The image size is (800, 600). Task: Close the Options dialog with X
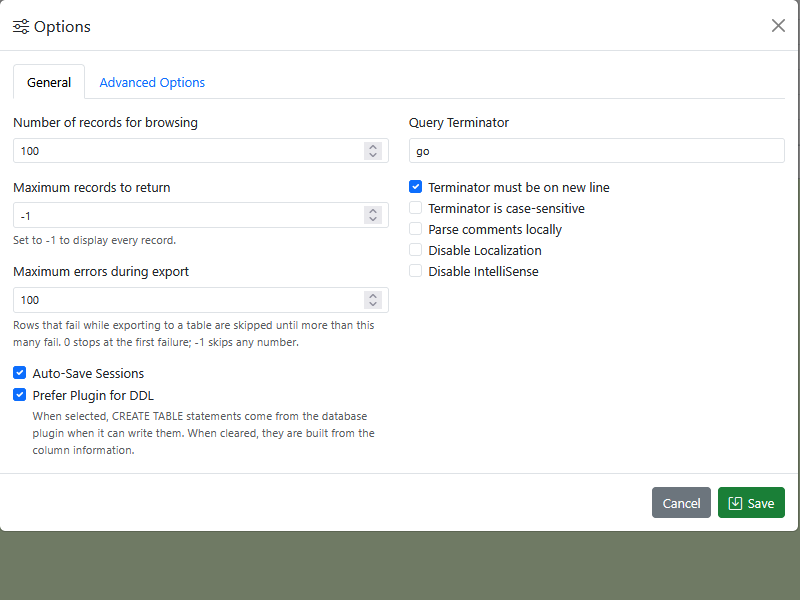pos(778,26)
